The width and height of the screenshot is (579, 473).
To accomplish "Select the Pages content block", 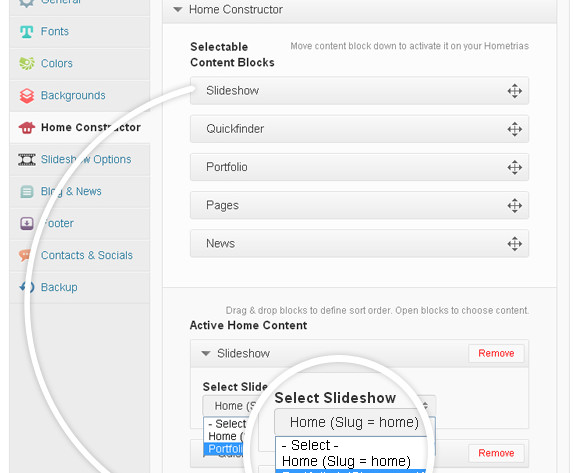I will pyautogui.click(x=359, y=205).
